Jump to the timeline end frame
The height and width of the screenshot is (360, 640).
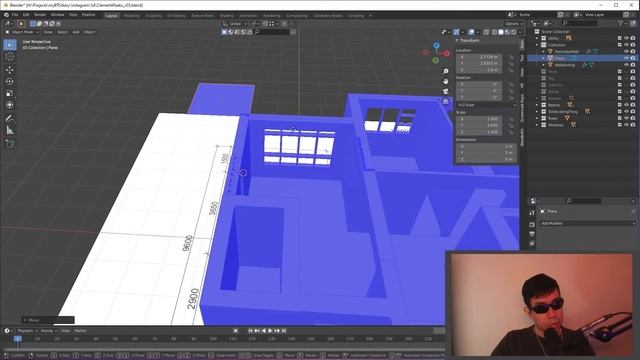(x=284, y=331)
